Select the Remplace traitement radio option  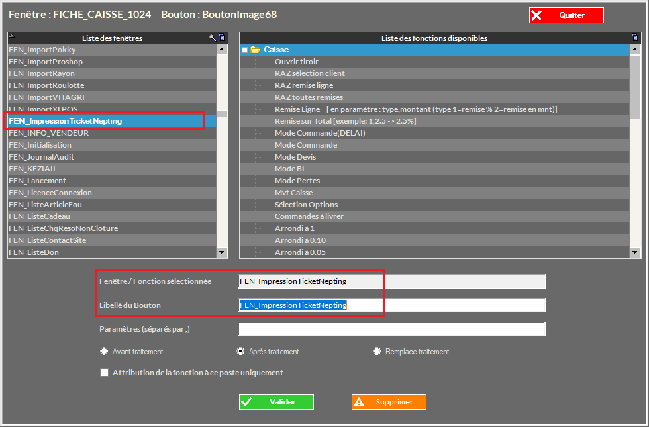(376, 351)
